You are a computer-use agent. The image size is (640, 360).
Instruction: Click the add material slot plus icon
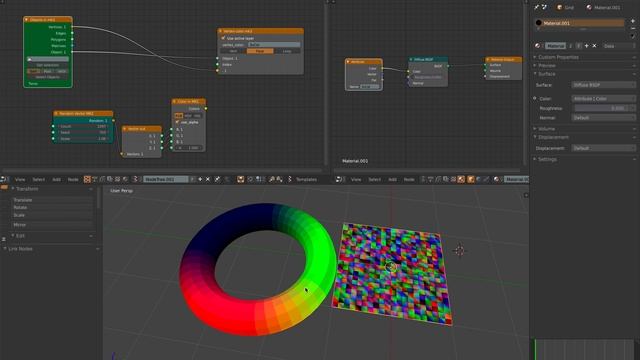[x=633, y=21]
